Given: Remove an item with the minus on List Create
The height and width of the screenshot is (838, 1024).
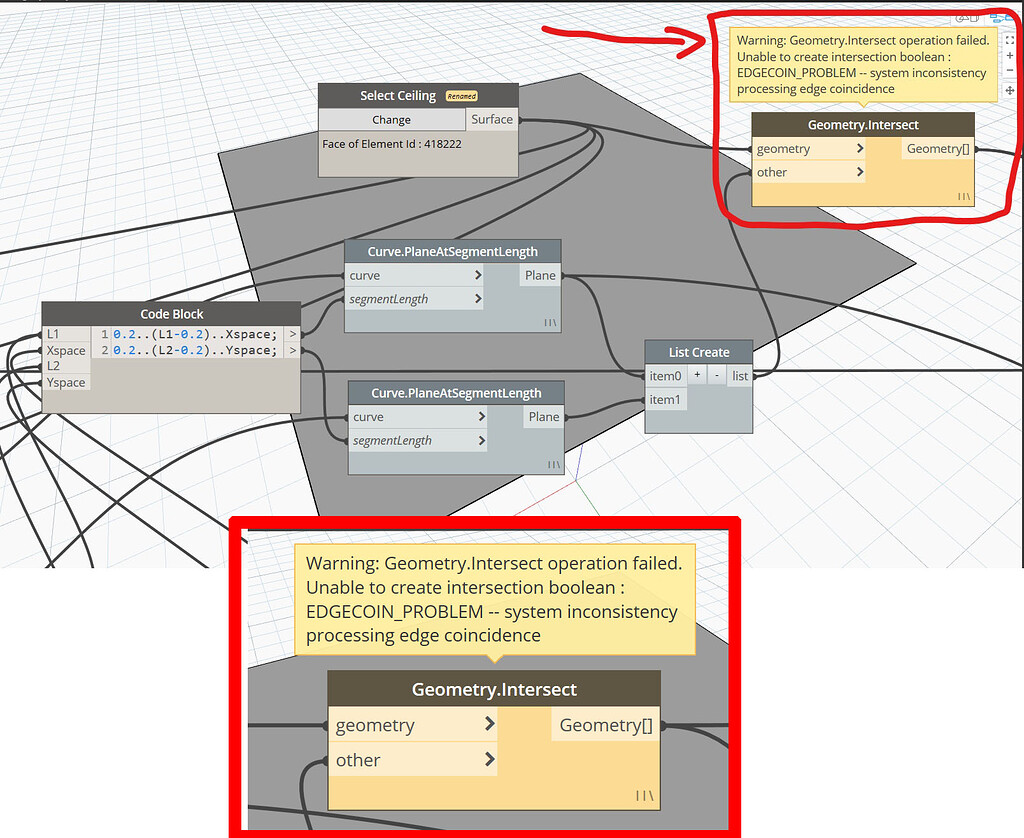Looking at the screenshot, I should tap(715, 375).
